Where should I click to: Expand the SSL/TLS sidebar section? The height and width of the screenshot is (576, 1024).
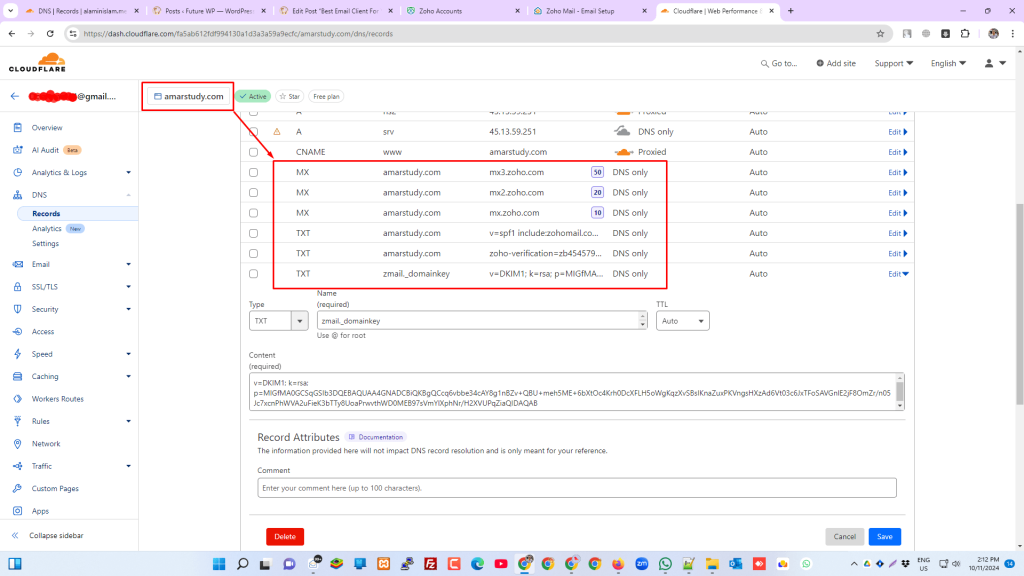(x=129, y=287)
